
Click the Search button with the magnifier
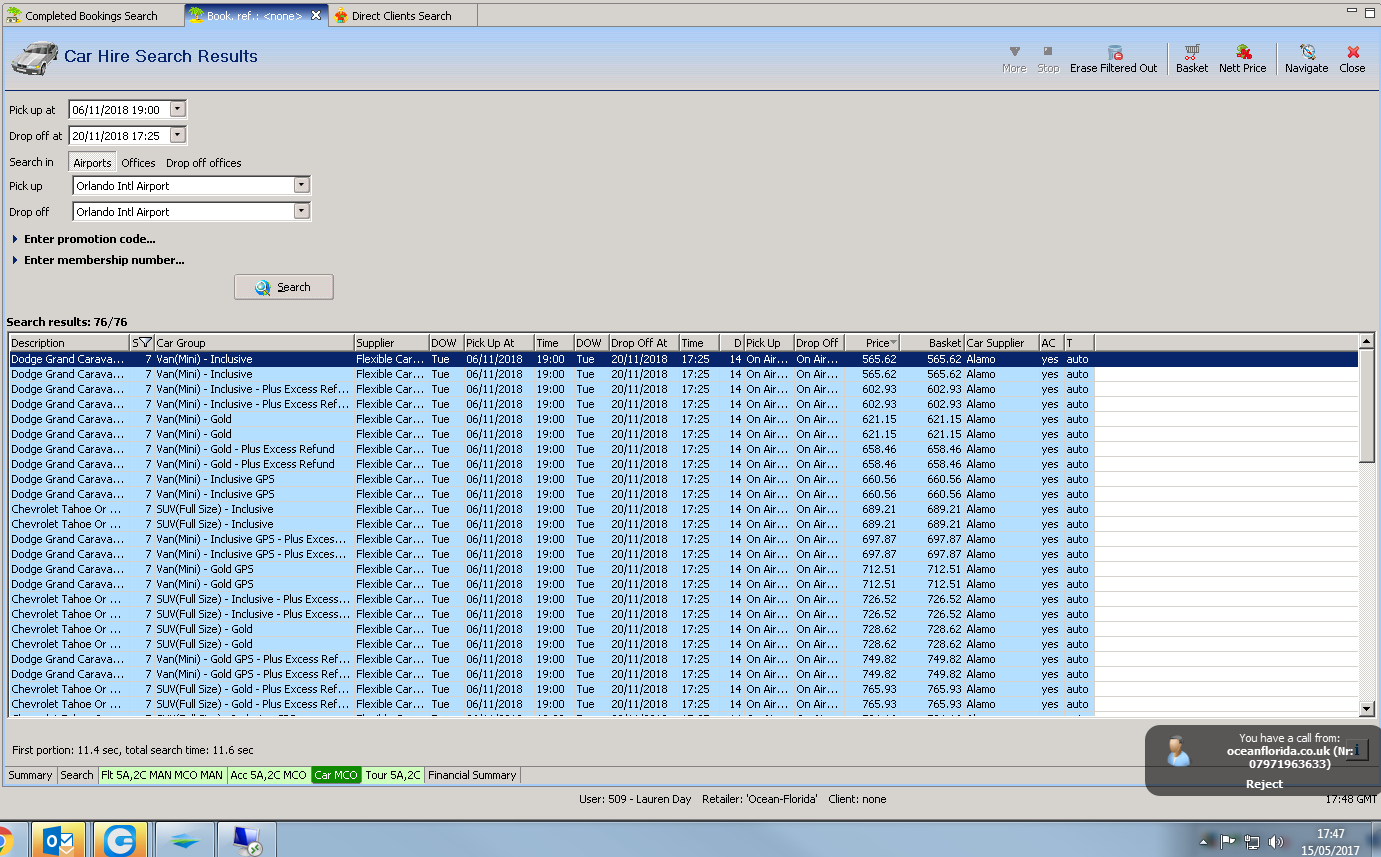pyautogui.click(x=284, y=287)
